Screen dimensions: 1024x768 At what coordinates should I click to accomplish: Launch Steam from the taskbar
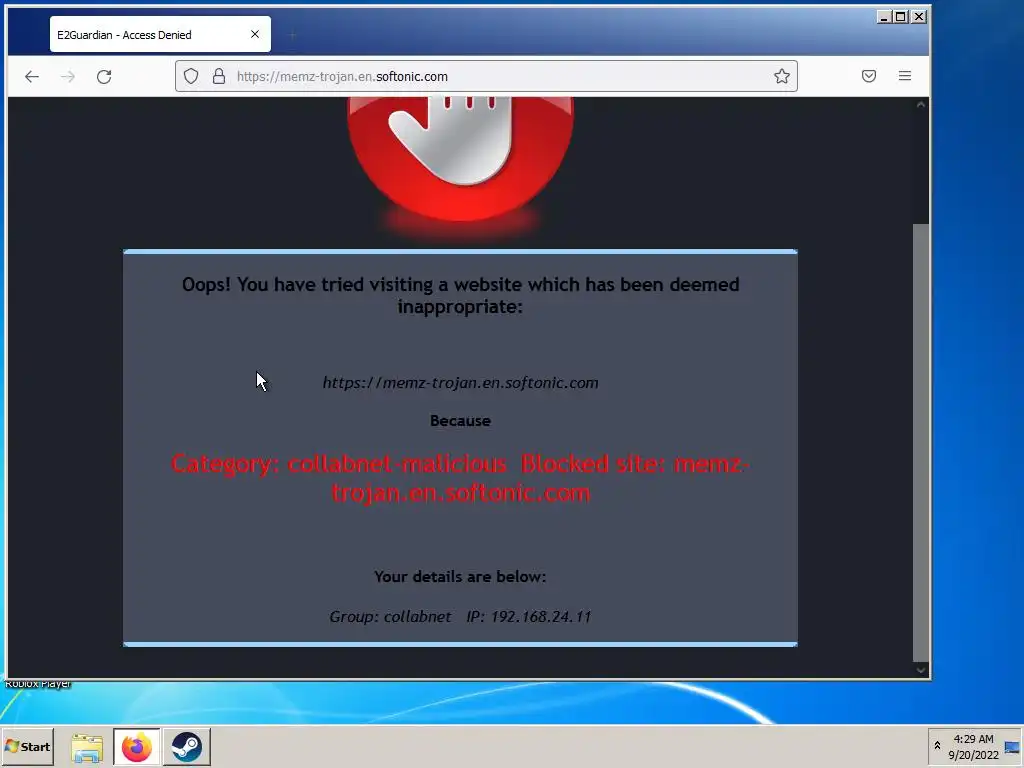[187, 746]
